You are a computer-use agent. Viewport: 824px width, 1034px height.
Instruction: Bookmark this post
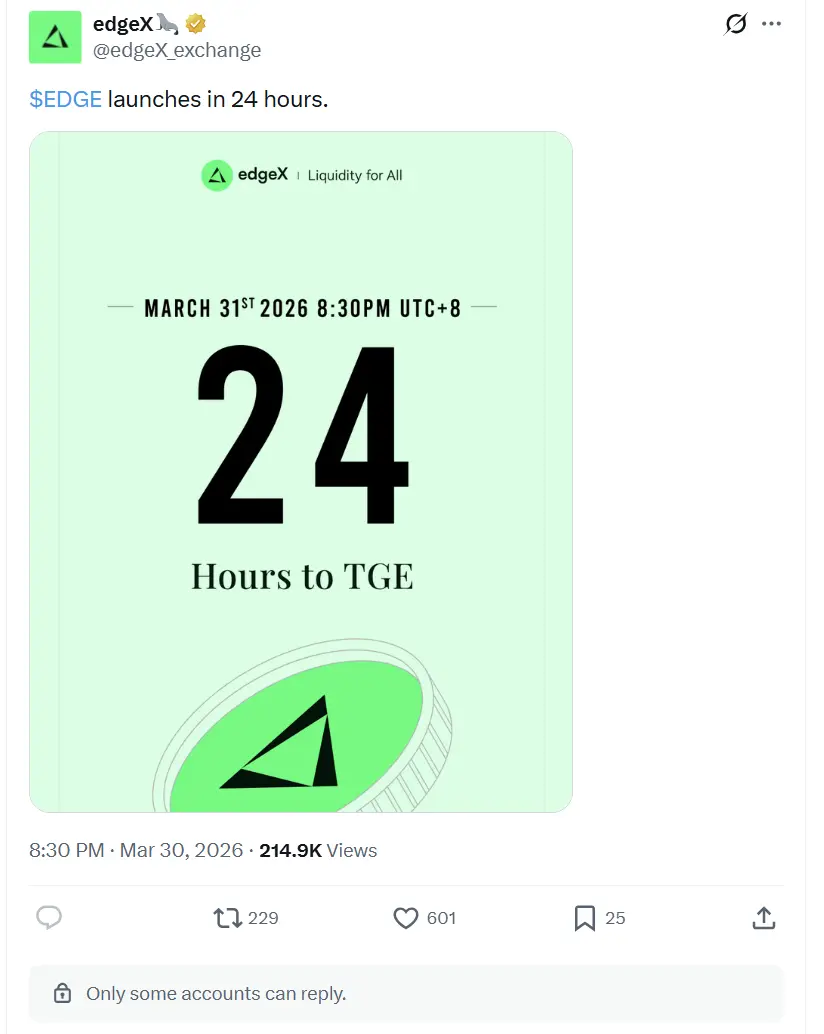click(585, 917)
